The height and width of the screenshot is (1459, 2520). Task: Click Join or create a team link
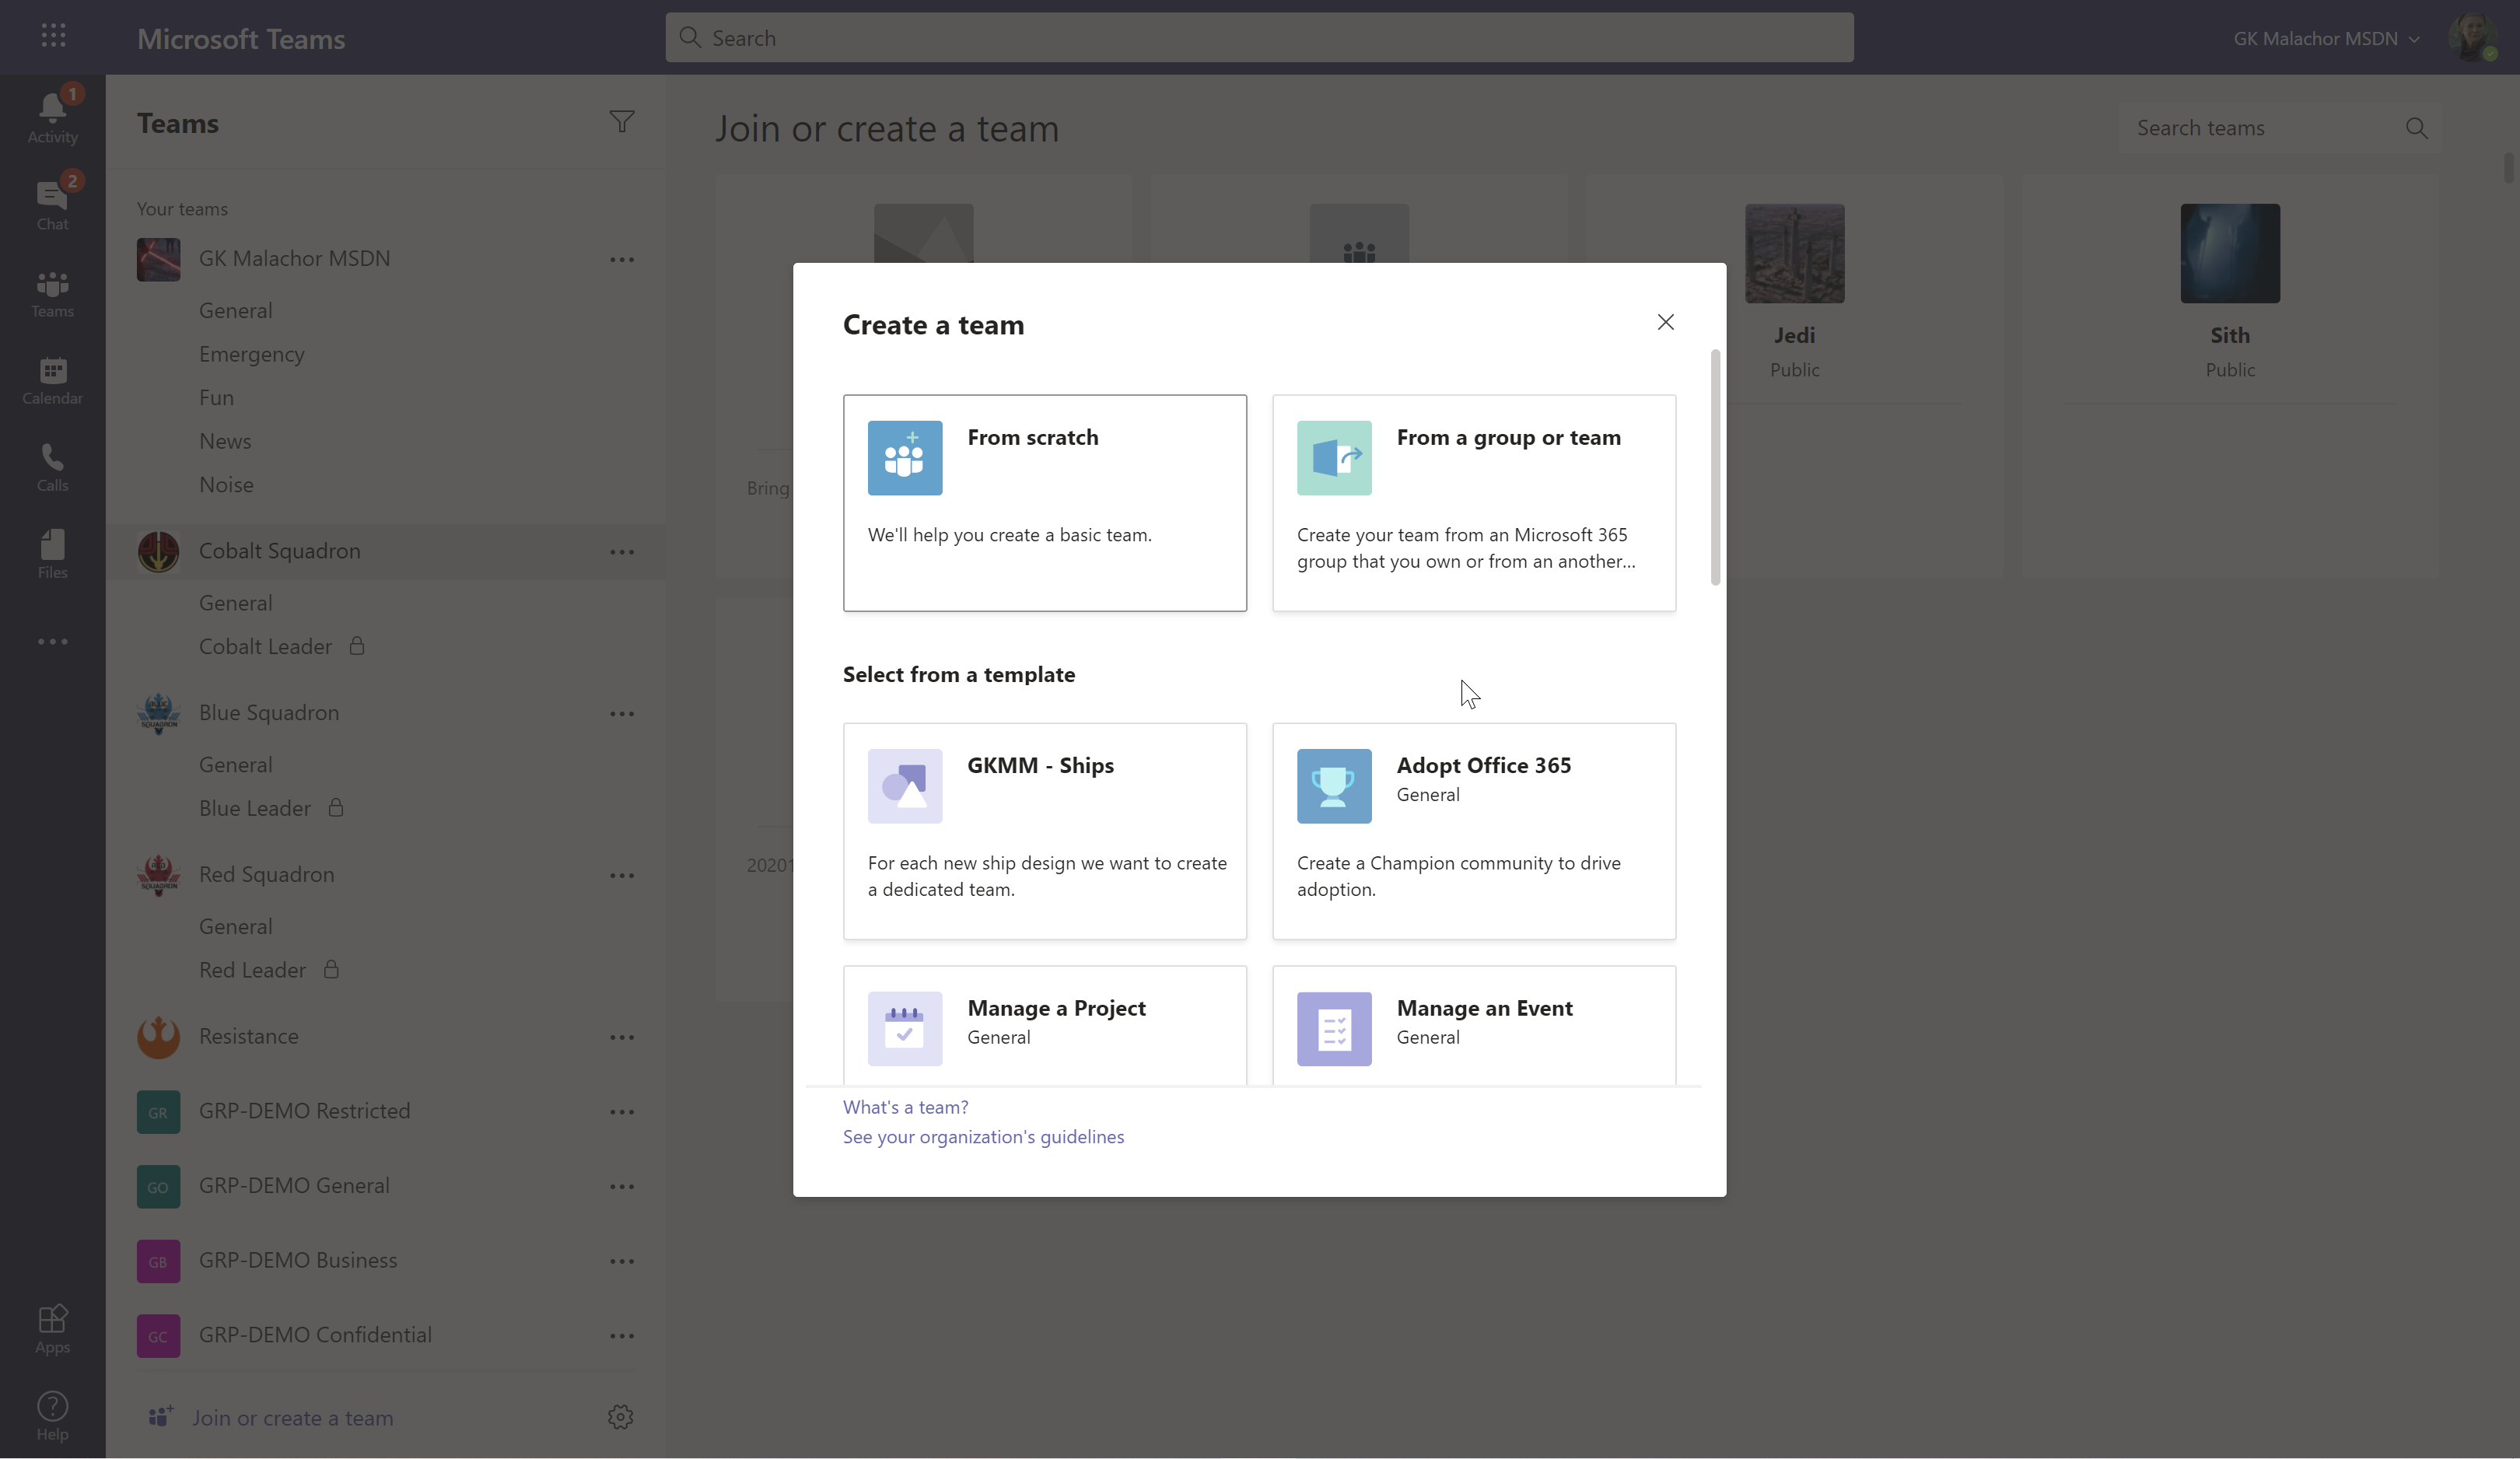292,1418
